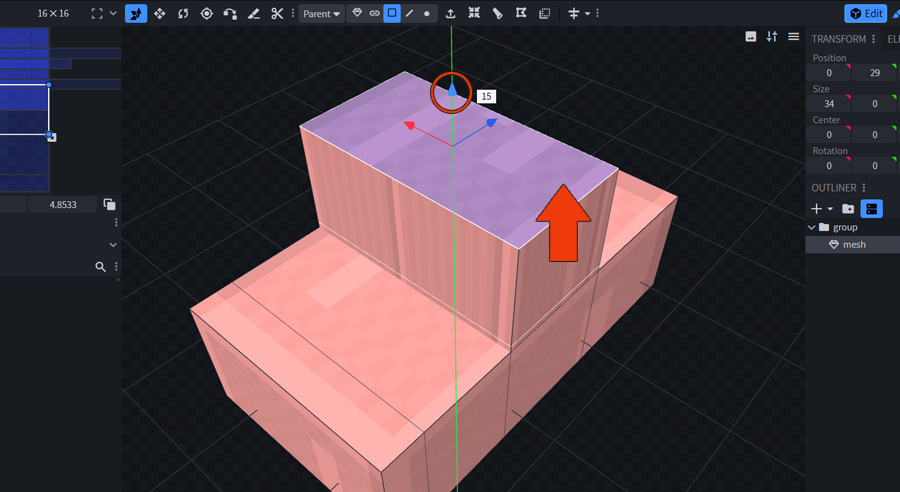Click the Seam tool pencil icon
This screenshot has width=900, height=492.
254,14
